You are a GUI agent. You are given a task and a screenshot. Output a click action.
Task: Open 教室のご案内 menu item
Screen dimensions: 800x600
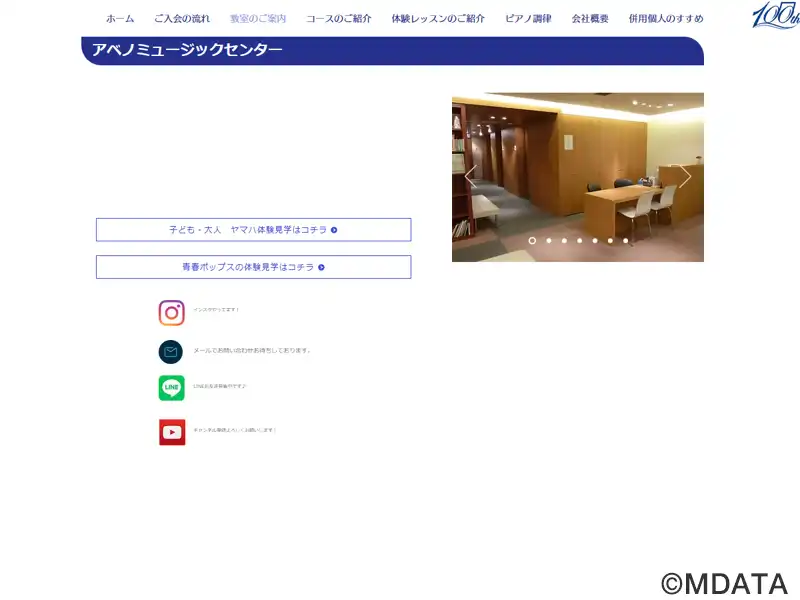258,19
